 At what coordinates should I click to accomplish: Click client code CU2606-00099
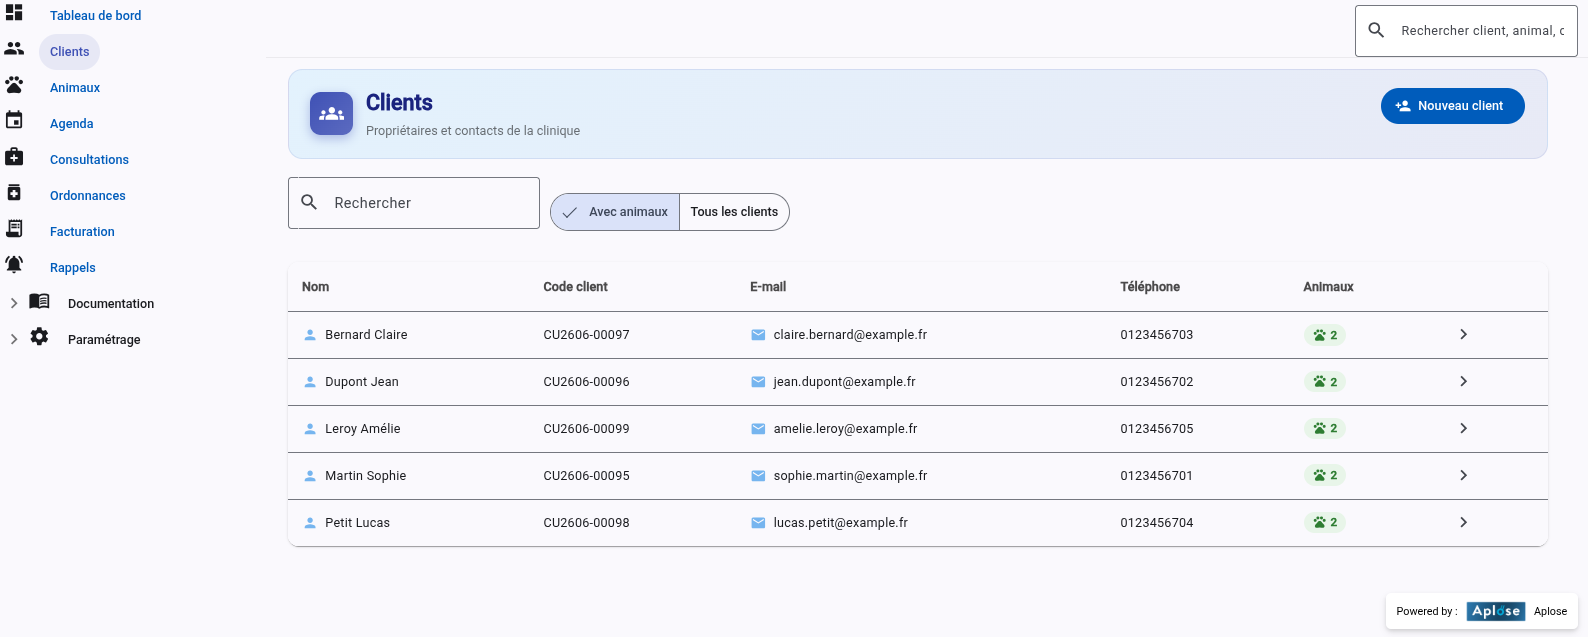(x=586, y=429)
